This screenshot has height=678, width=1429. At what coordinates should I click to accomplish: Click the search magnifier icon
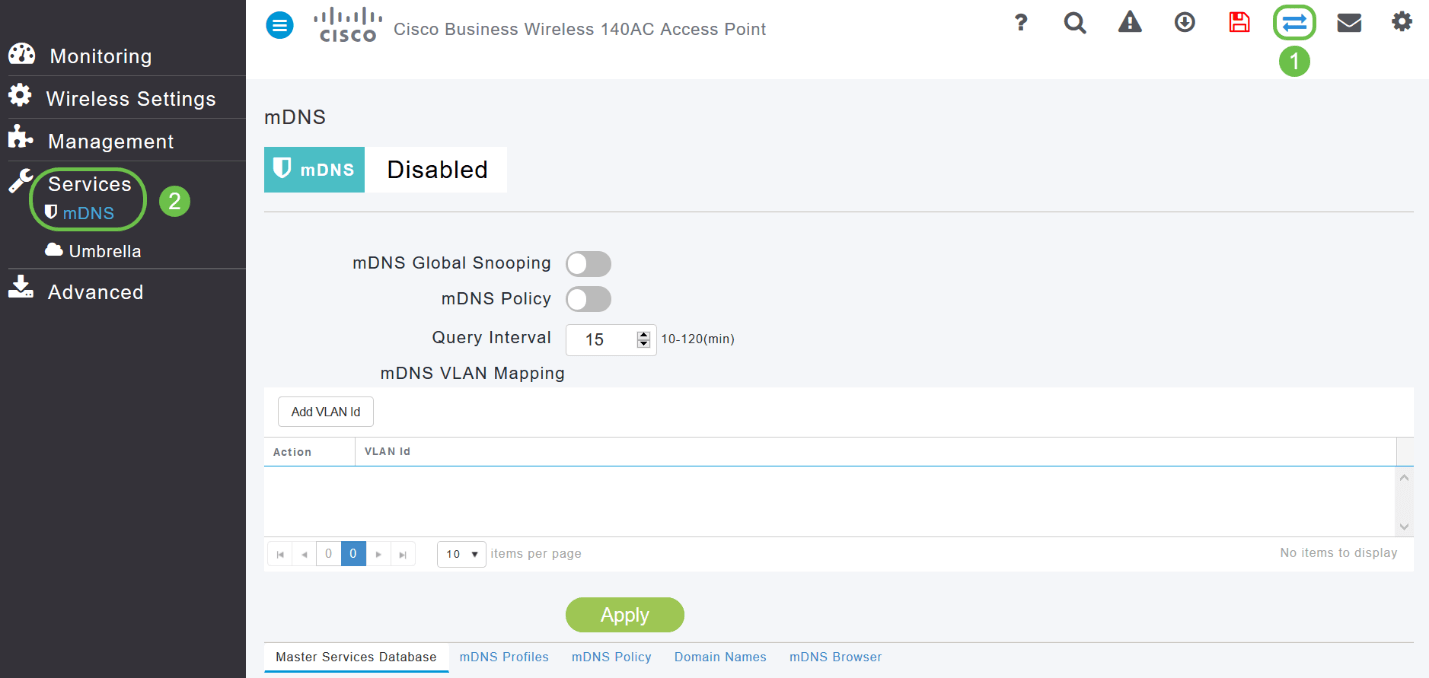click(1075, 23)
